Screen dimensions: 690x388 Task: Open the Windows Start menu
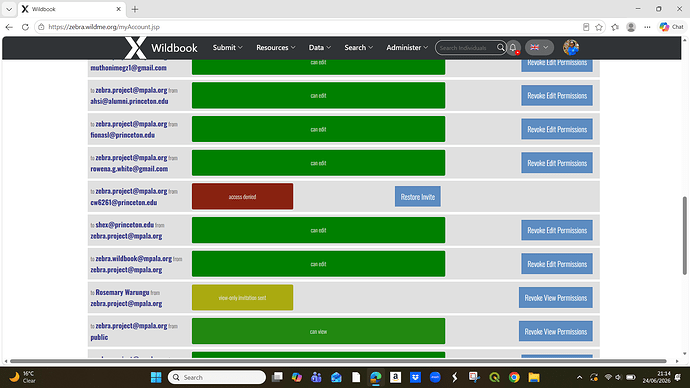pos(156,377)
